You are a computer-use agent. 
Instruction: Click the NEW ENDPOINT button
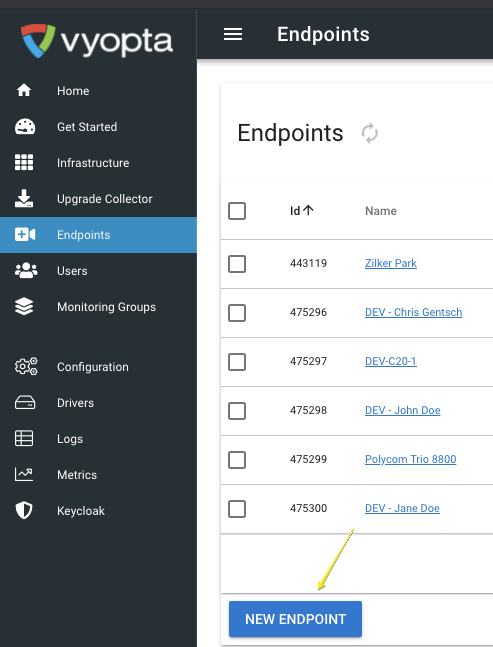pos(295,619)
